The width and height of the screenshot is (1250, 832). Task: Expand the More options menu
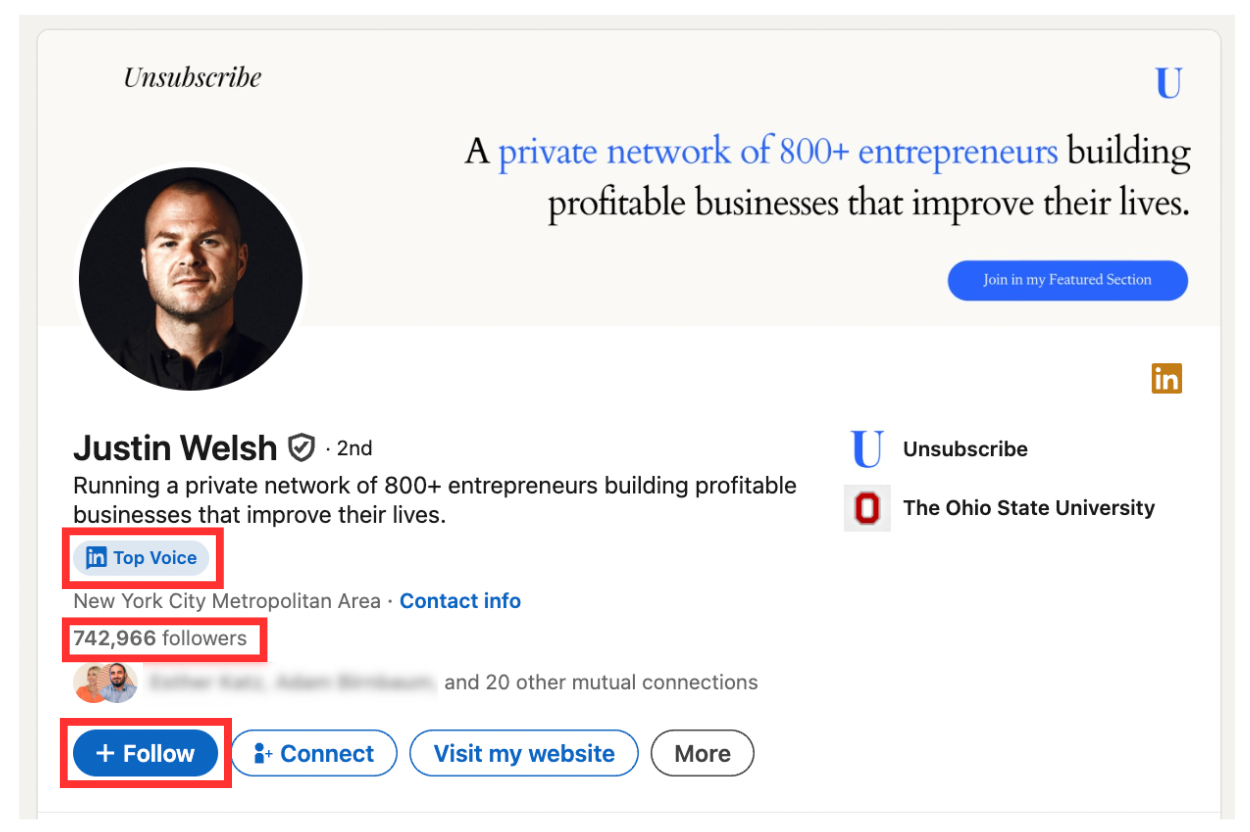pyautogui.click(x=702, y=754)
